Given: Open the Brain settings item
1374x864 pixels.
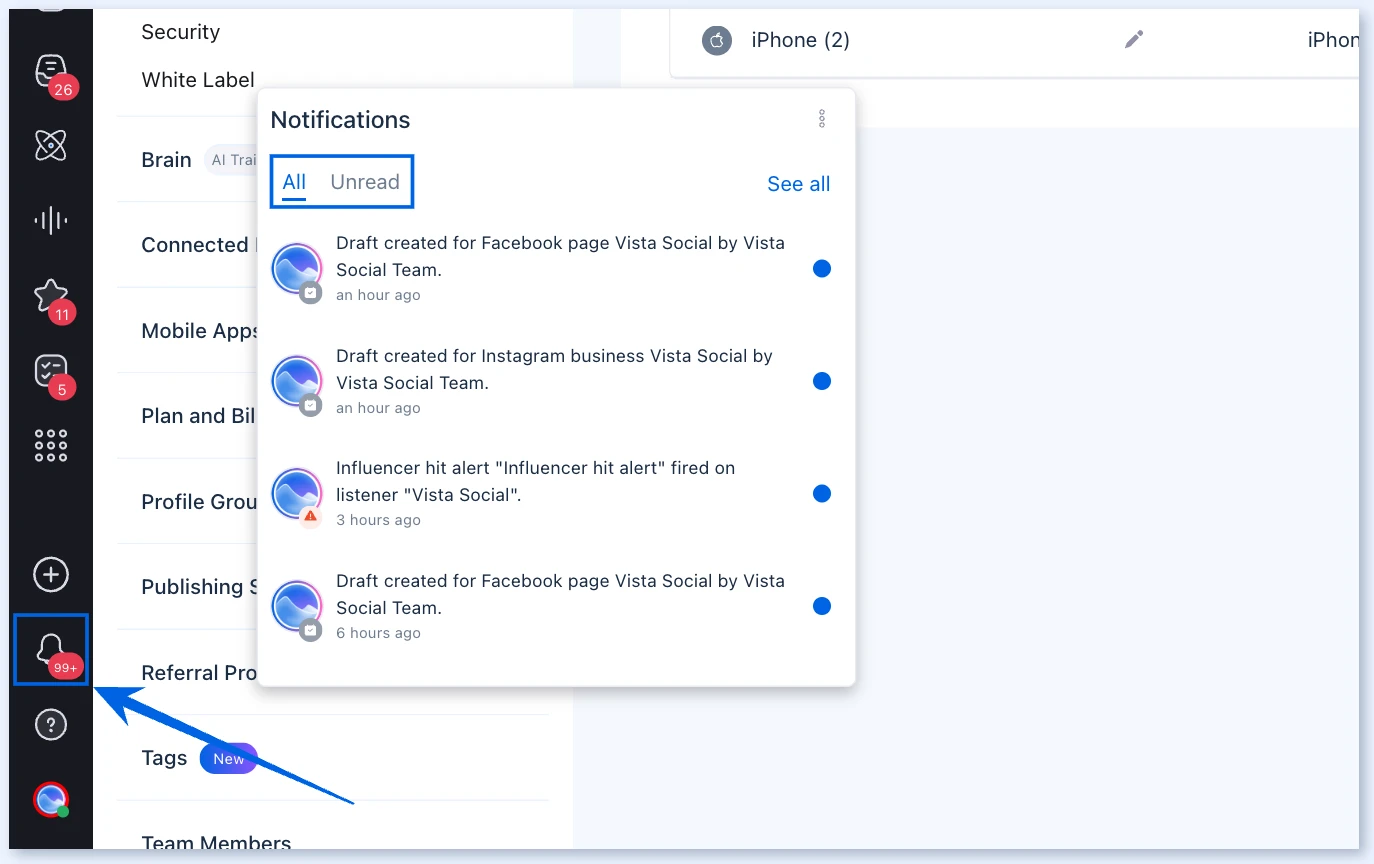Looking at the screenshot, I should [166, 160].
